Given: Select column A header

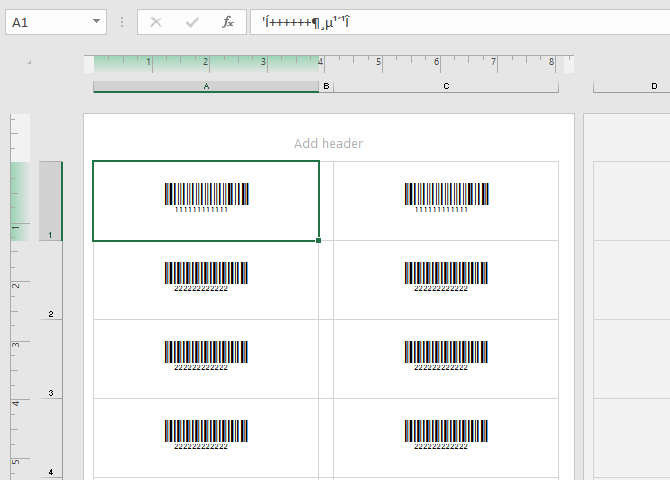Looking at the screenshot, I should pyautogui.click(x=206, y=87).
